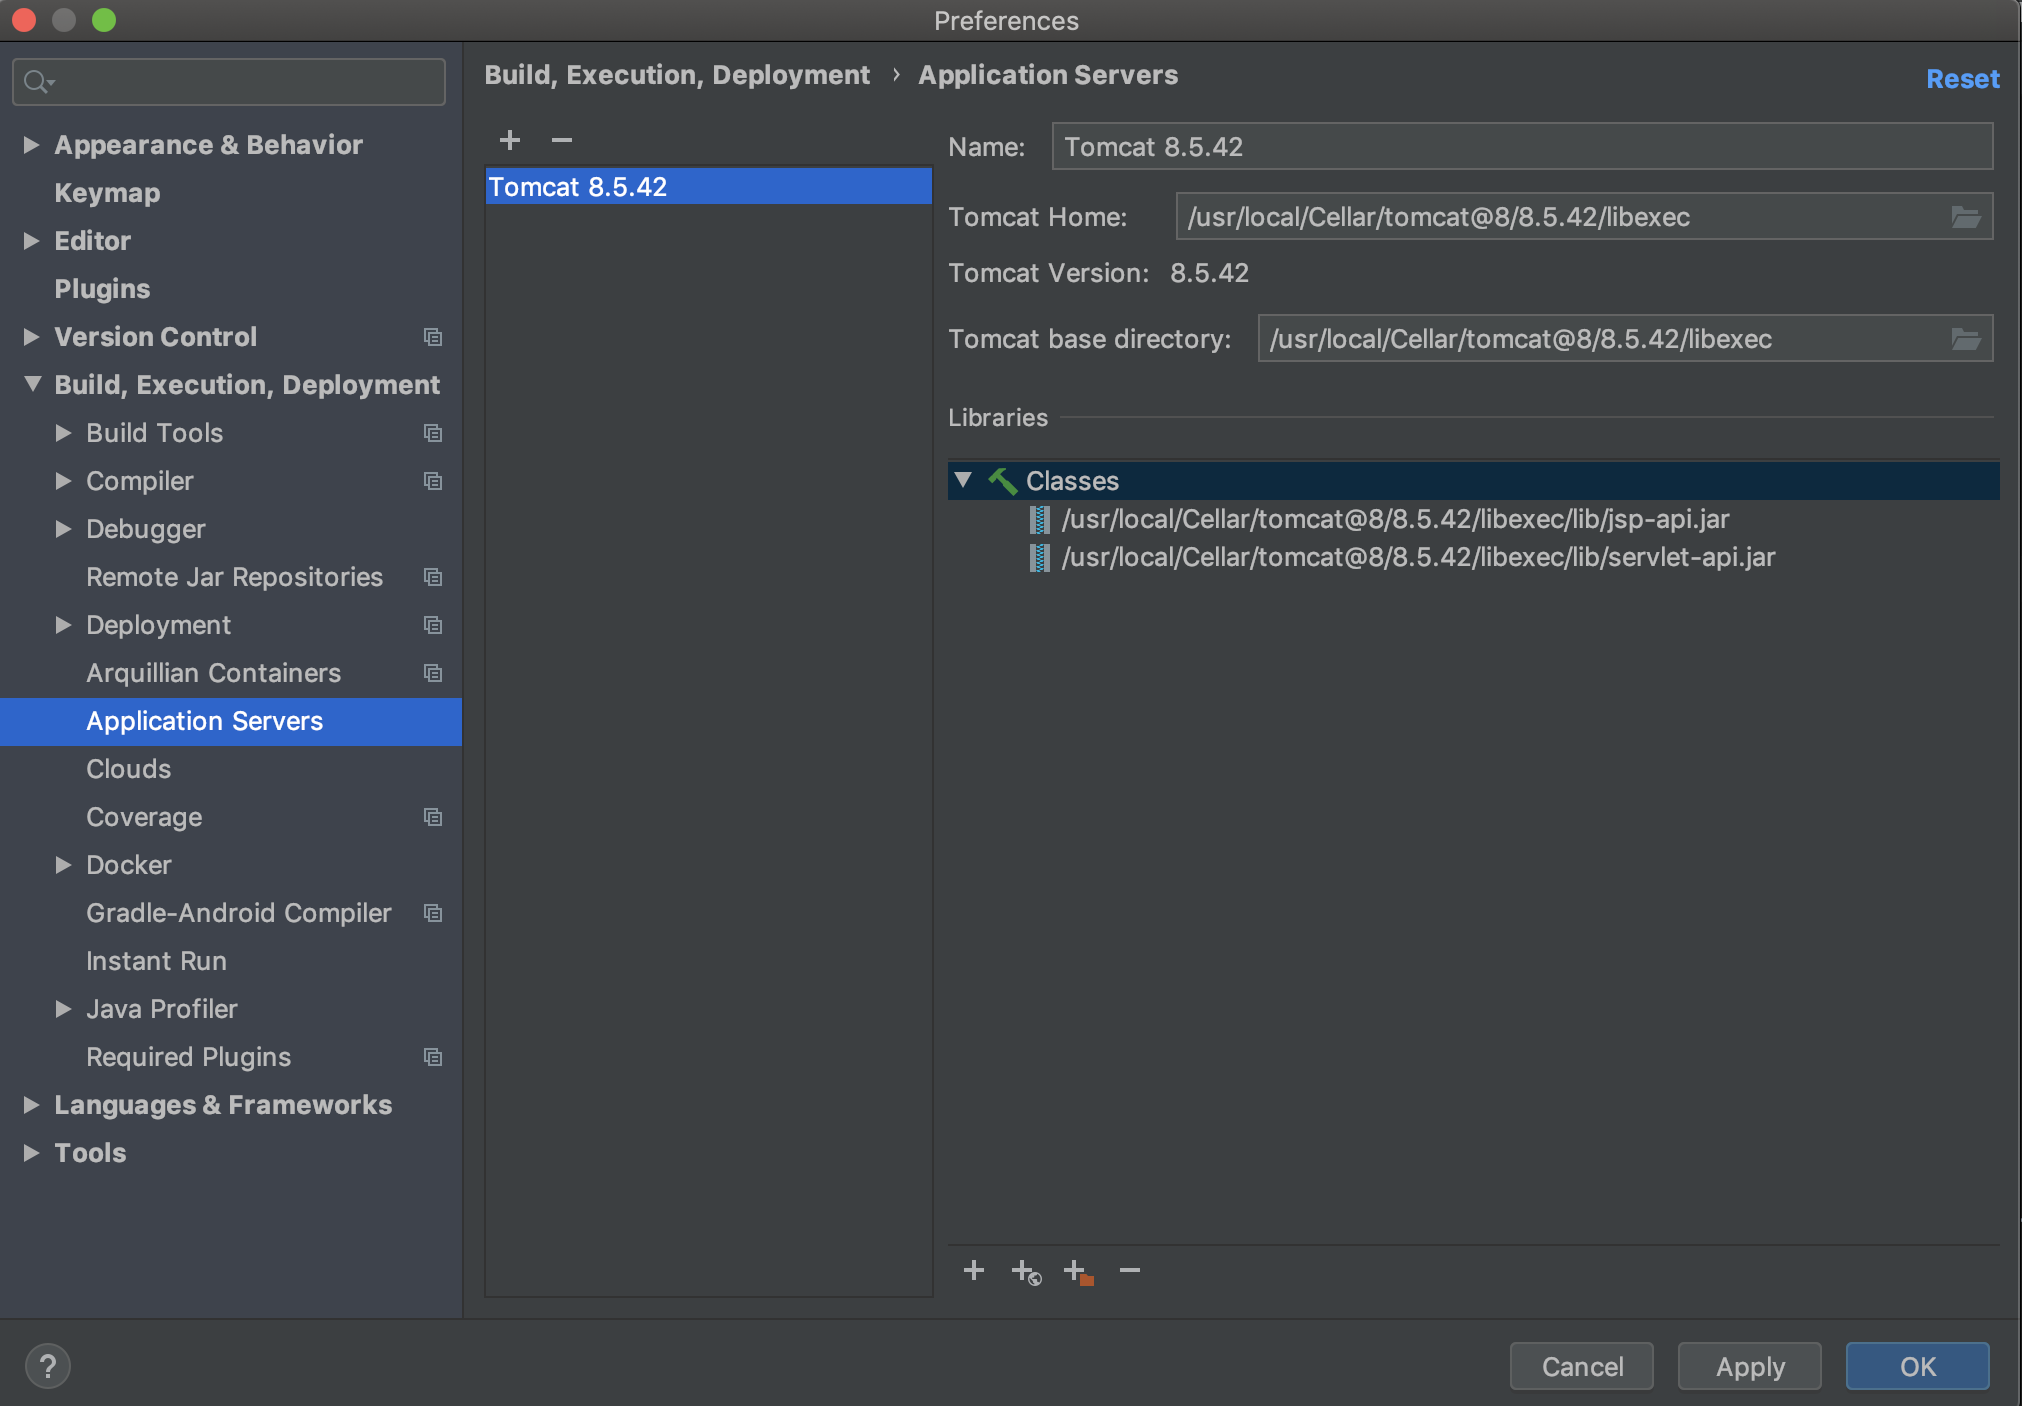Browse for Tomcat Home folder

pyautogui.click(x=1965, y=217)
